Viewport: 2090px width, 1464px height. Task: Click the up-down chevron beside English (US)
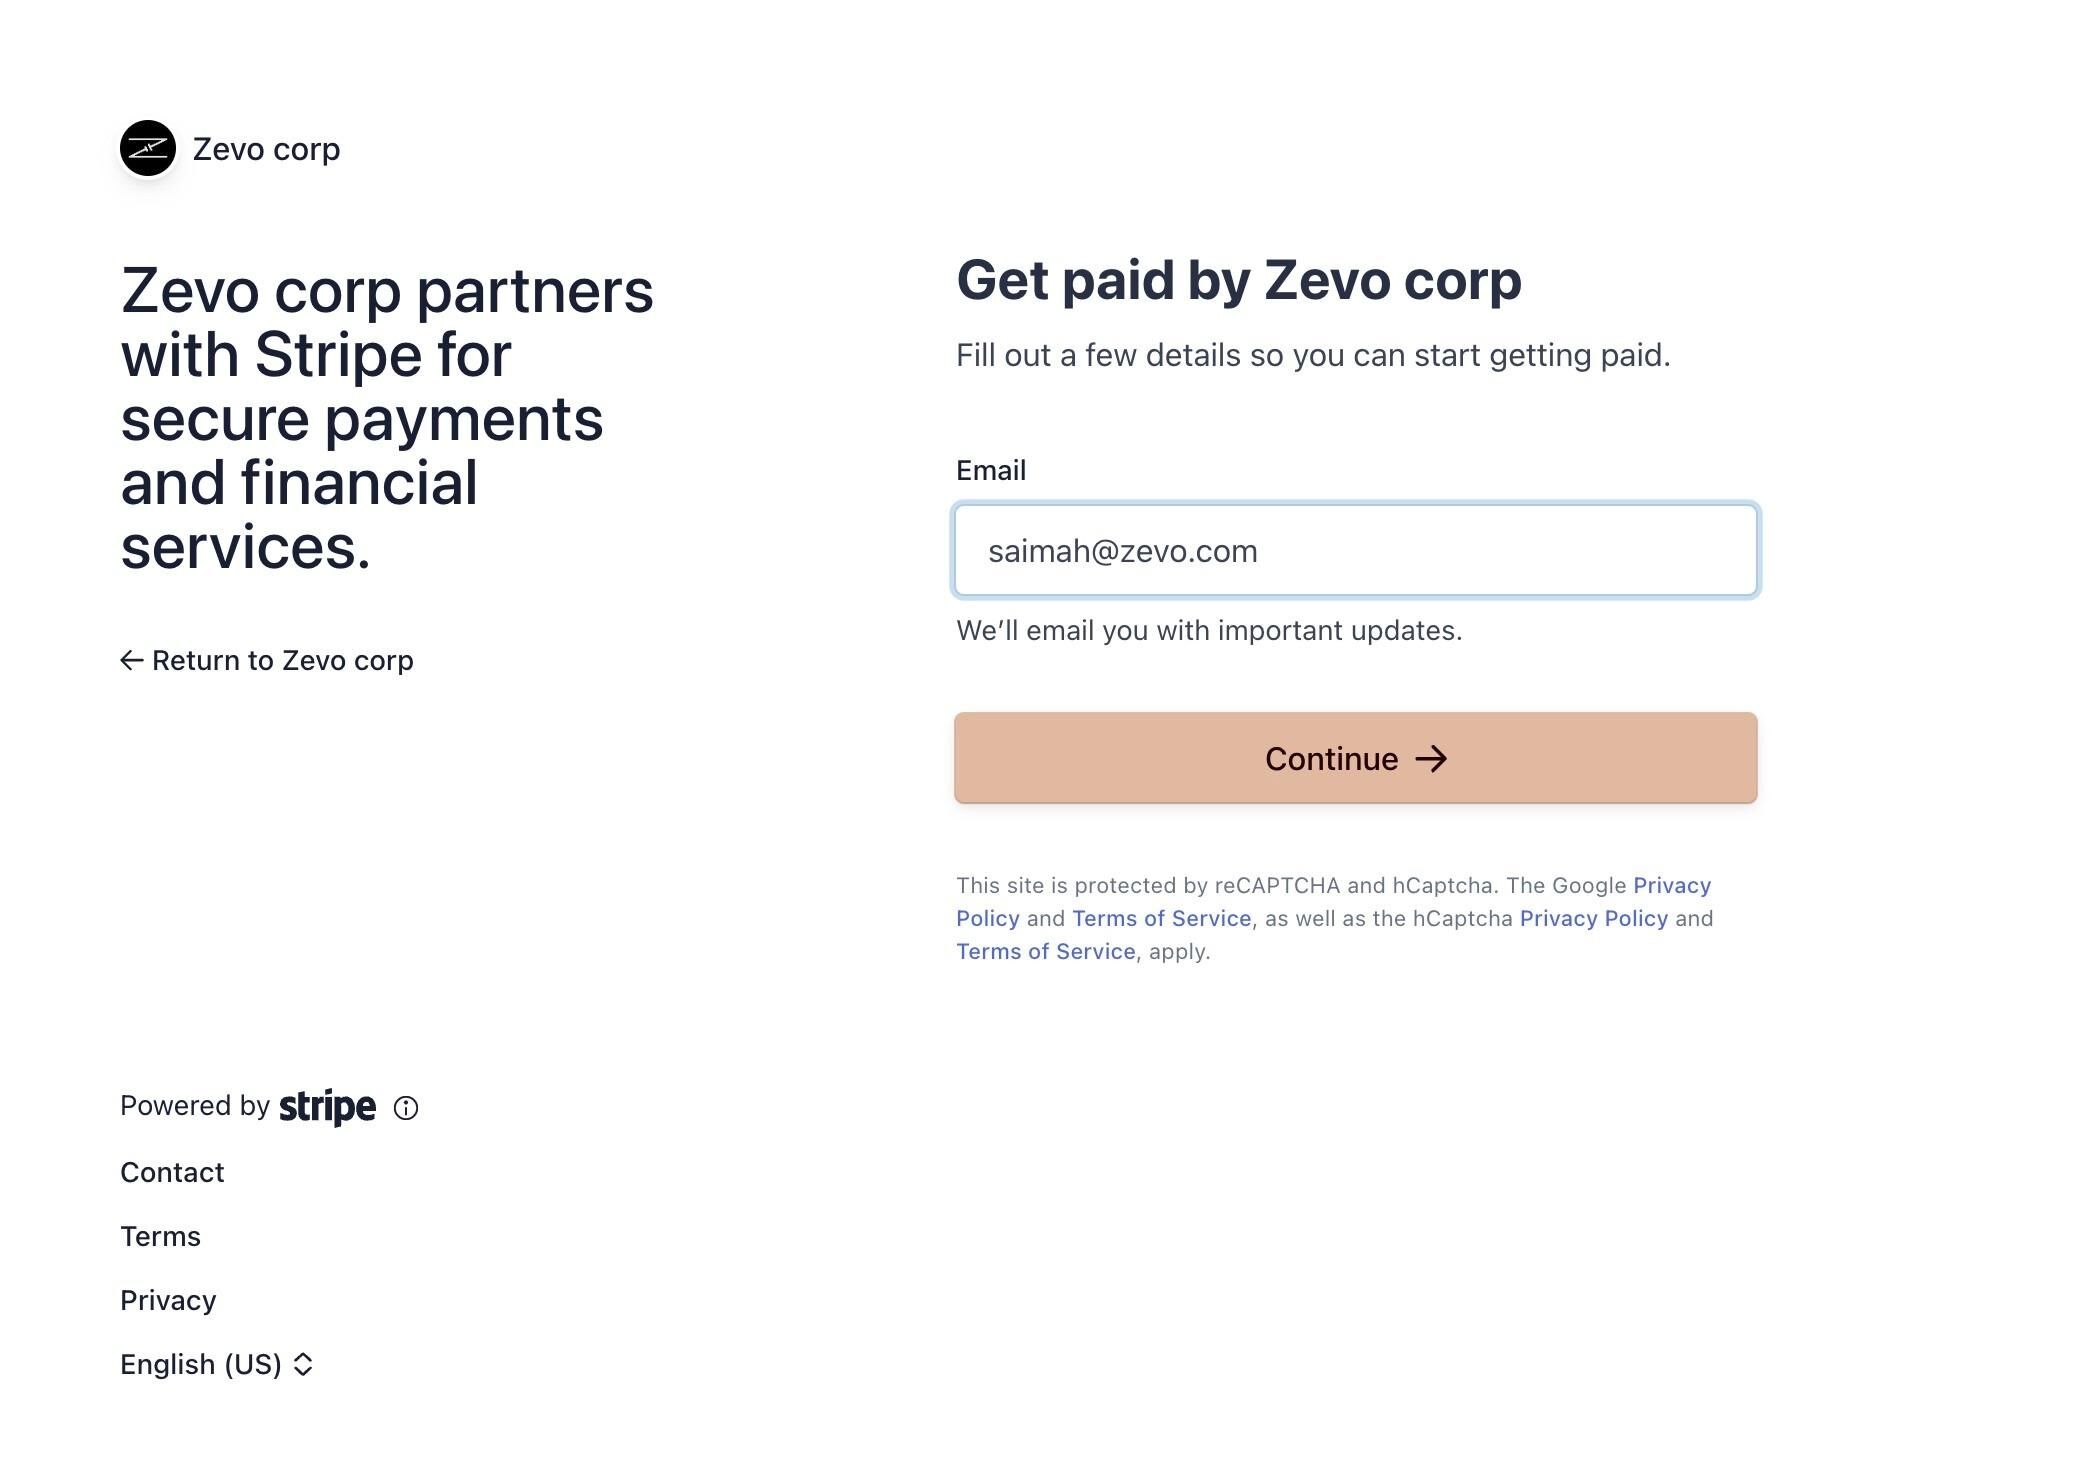[303, 1364]
